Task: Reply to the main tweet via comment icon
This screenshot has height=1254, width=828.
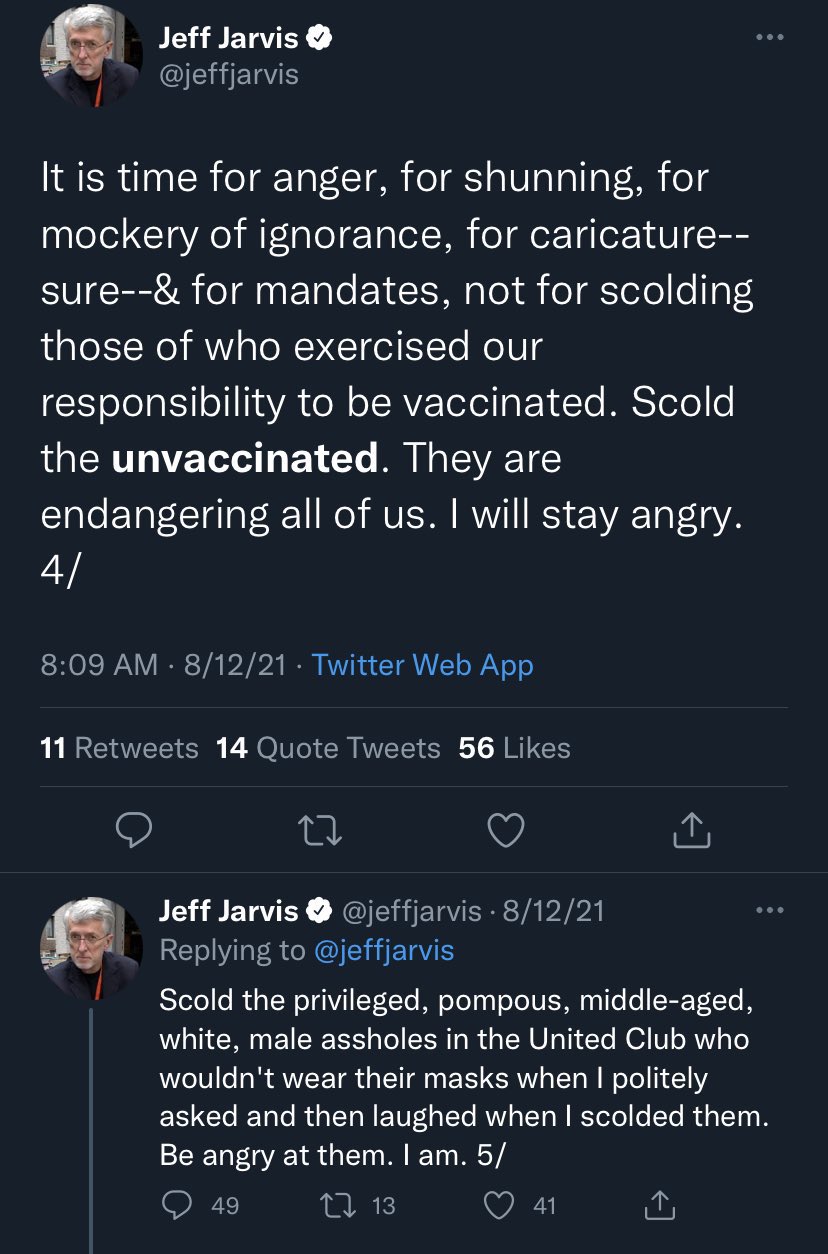Action: point(135,828)
